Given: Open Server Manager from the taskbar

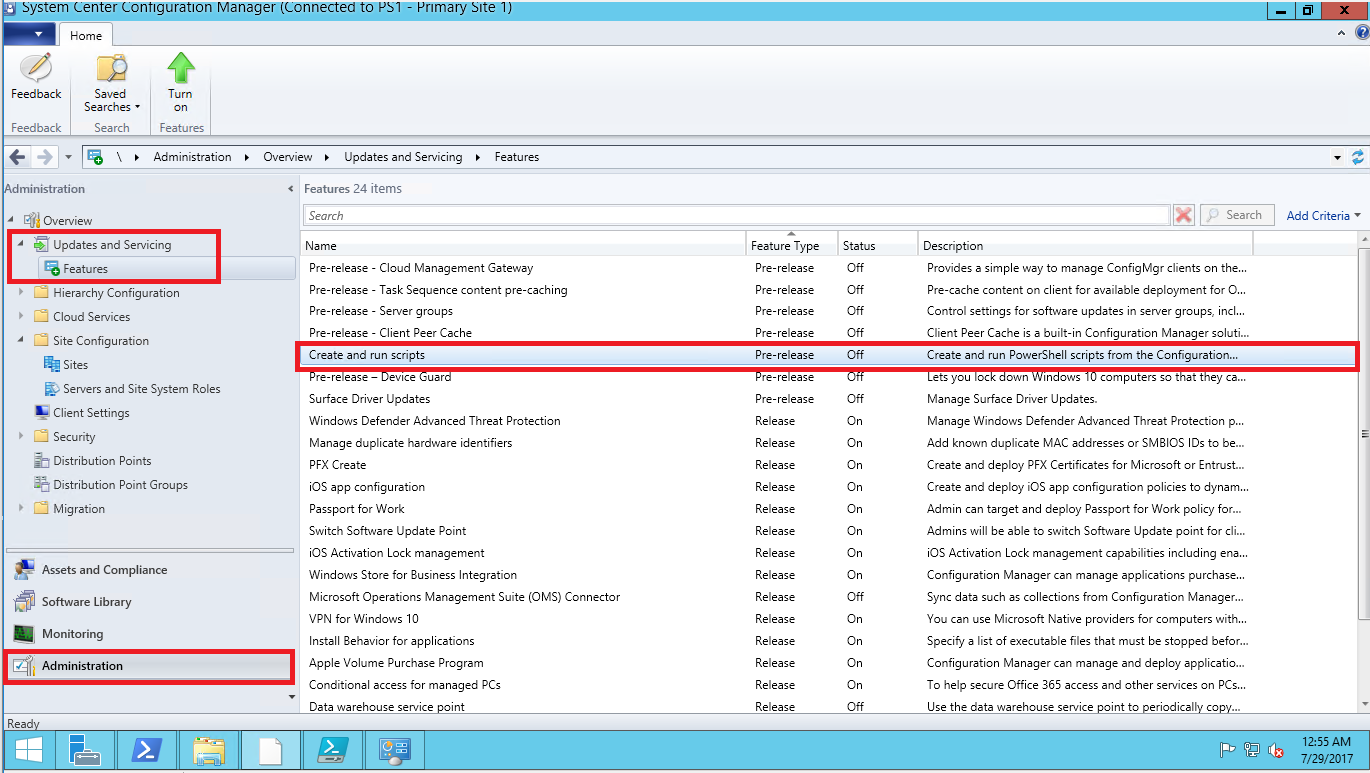Looking at the screenshot, I should 85,749.
